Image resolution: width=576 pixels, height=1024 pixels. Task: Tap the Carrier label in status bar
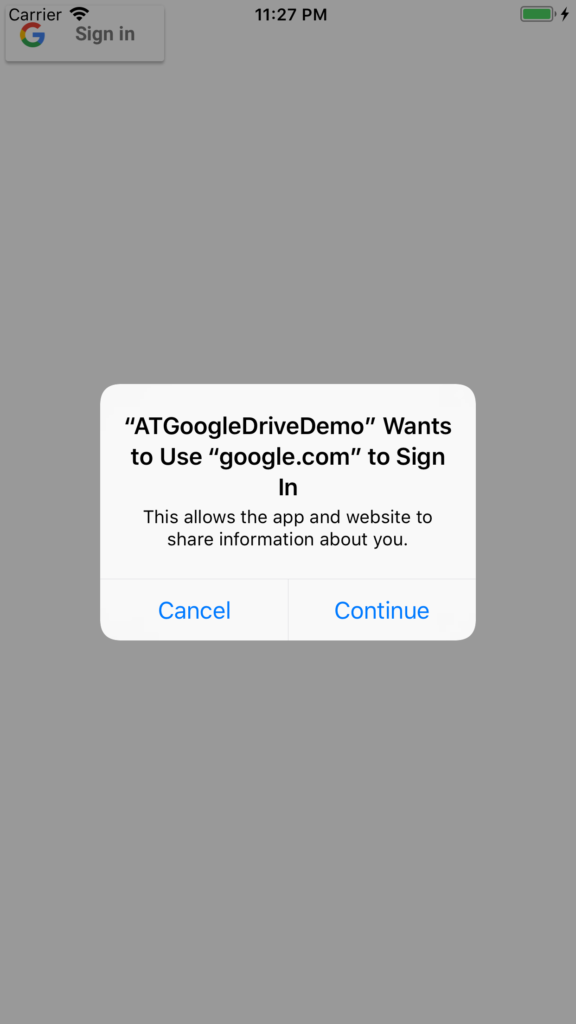pyautogui.click(x=35, y=14)
